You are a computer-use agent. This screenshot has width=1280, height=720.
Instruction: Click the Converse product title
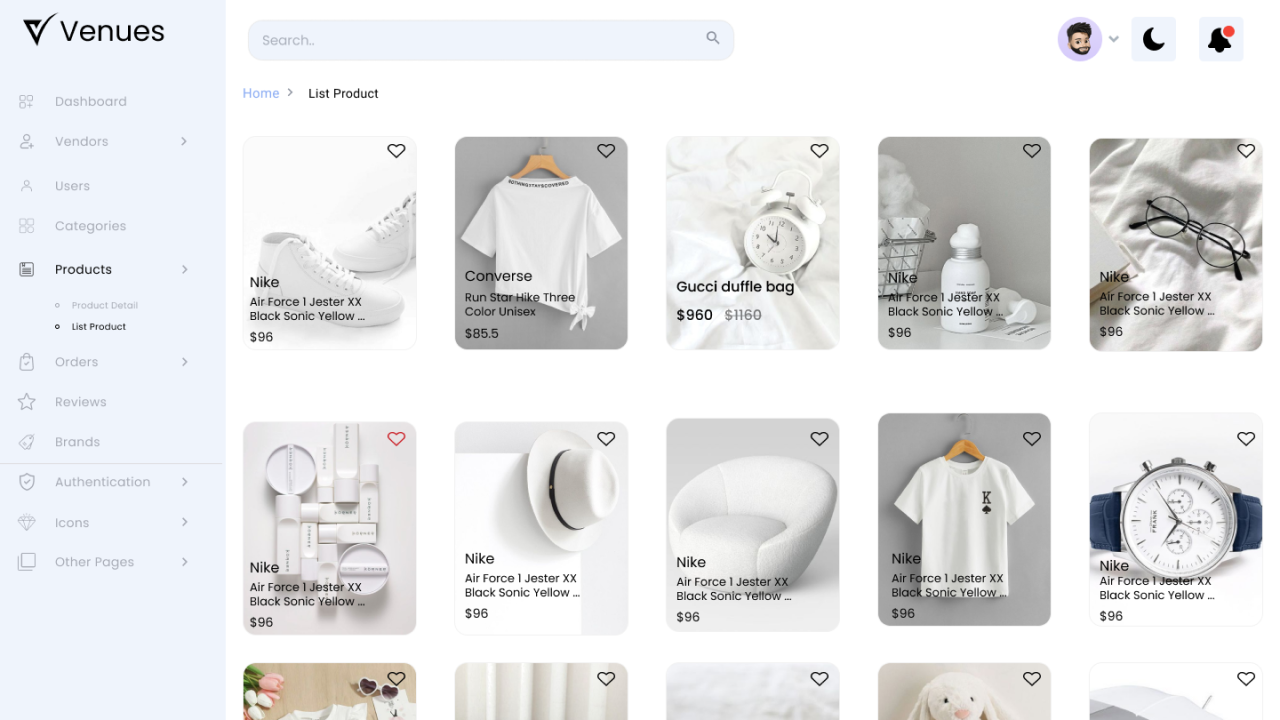tap(499, 276)
